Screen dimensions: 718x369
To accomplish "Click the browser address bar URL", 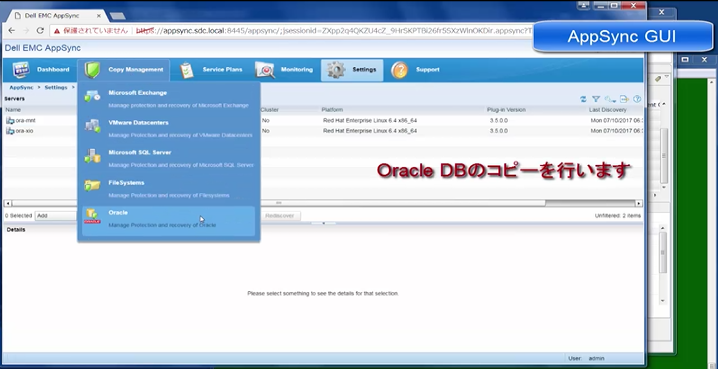I will pyautogui.click(x=334, y=31).
